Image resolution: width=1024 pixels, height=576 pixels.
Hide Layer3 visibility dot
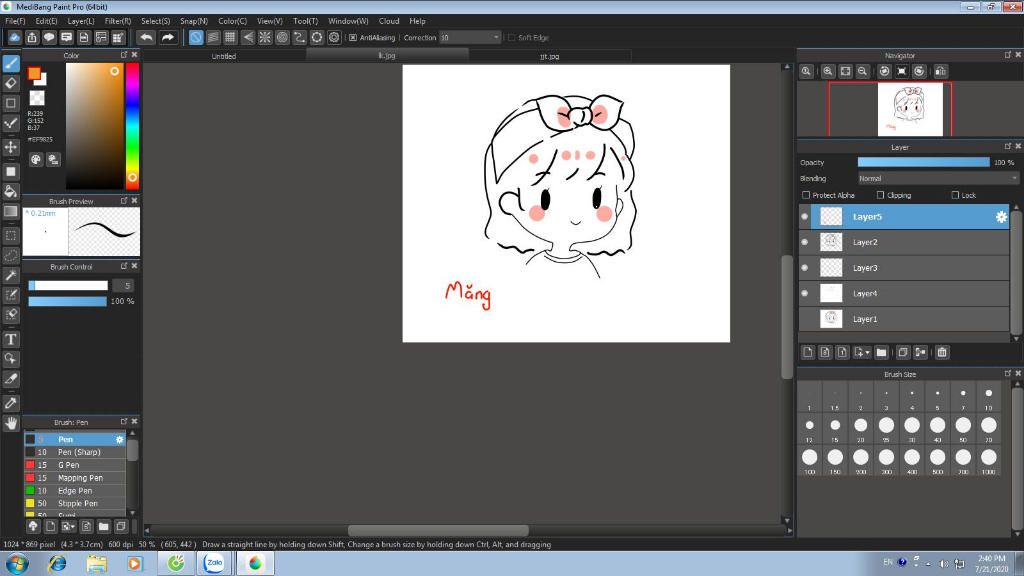(x=805, y=268)
